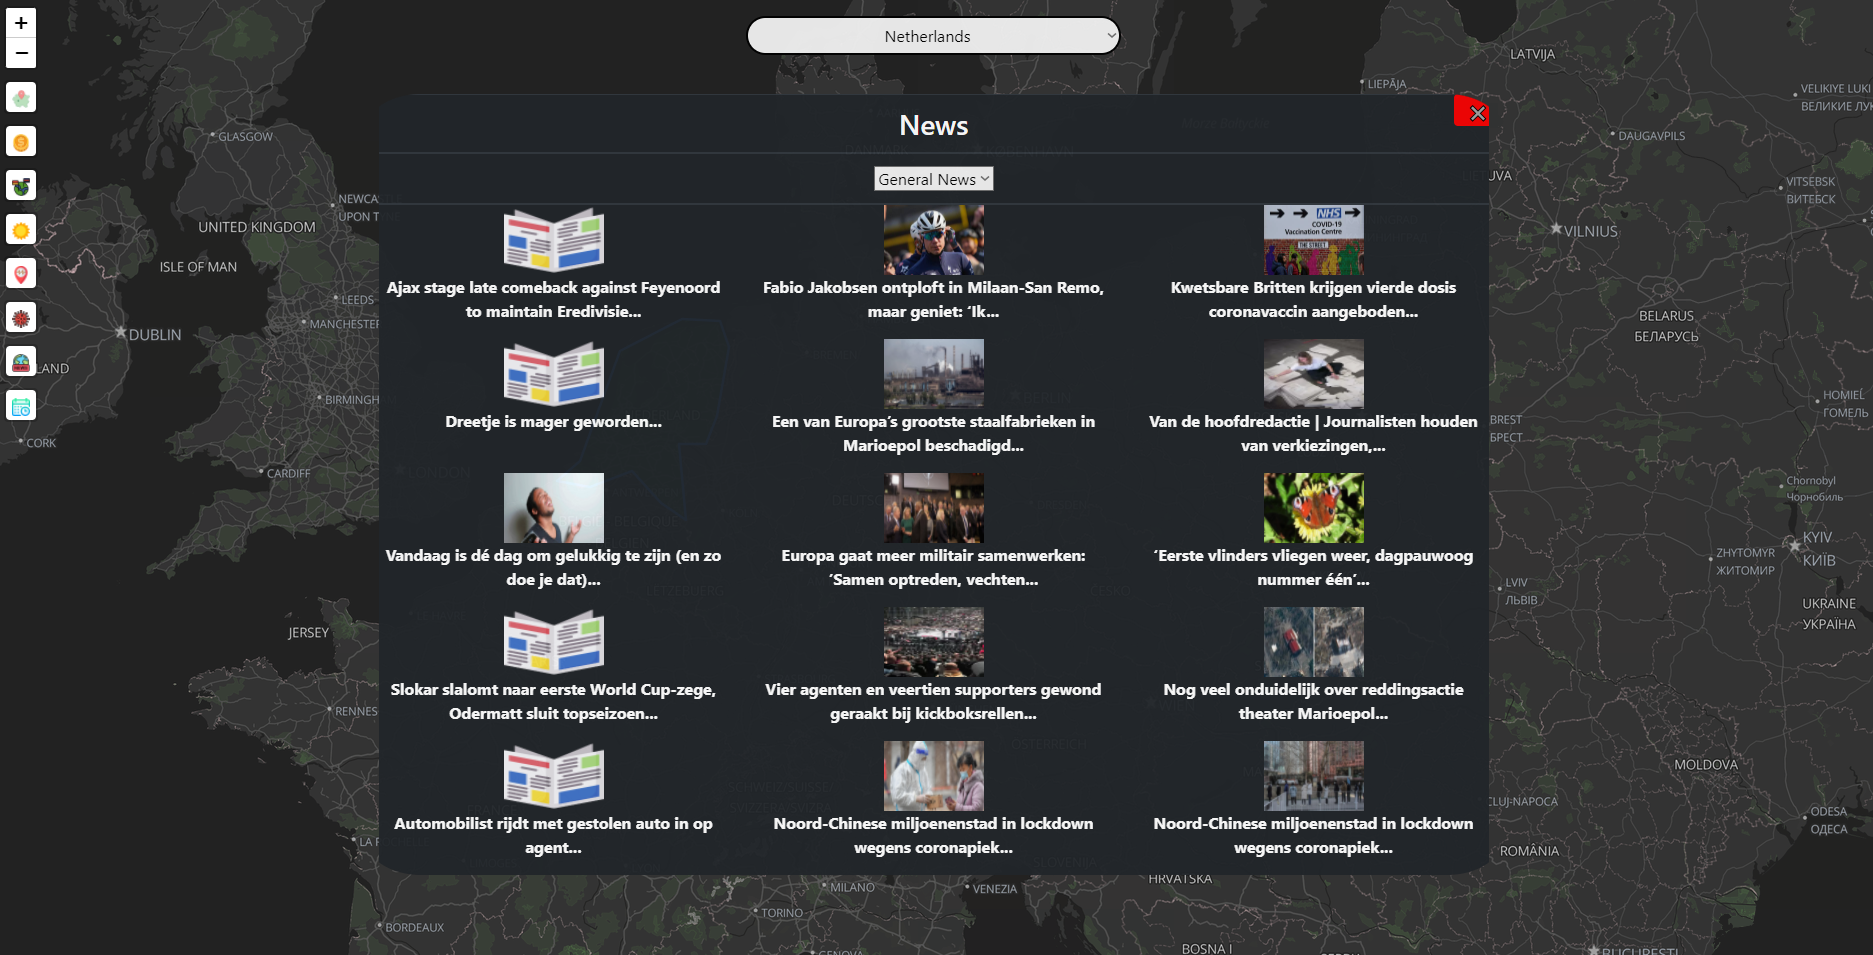Open the Slokar slalomt World Cup article
The height and width of the screenshot is (955, 1873).
tap(553, 701)
